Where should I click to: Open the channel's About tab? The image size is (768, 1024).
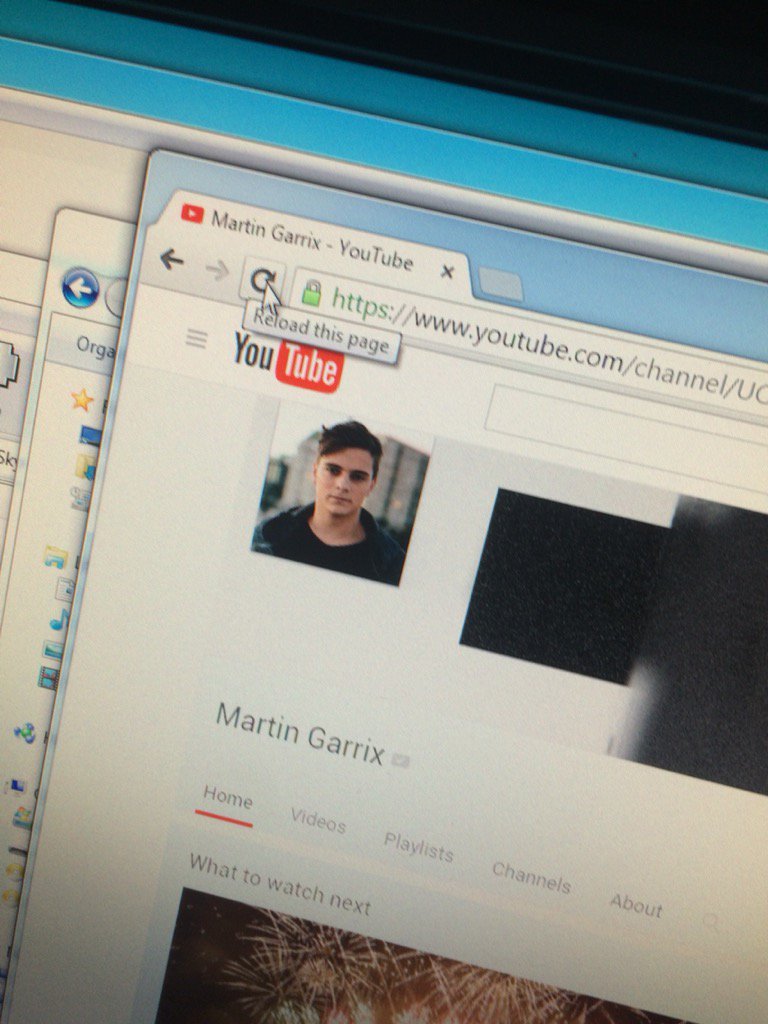pyautogui.click(x=635, y=905)
